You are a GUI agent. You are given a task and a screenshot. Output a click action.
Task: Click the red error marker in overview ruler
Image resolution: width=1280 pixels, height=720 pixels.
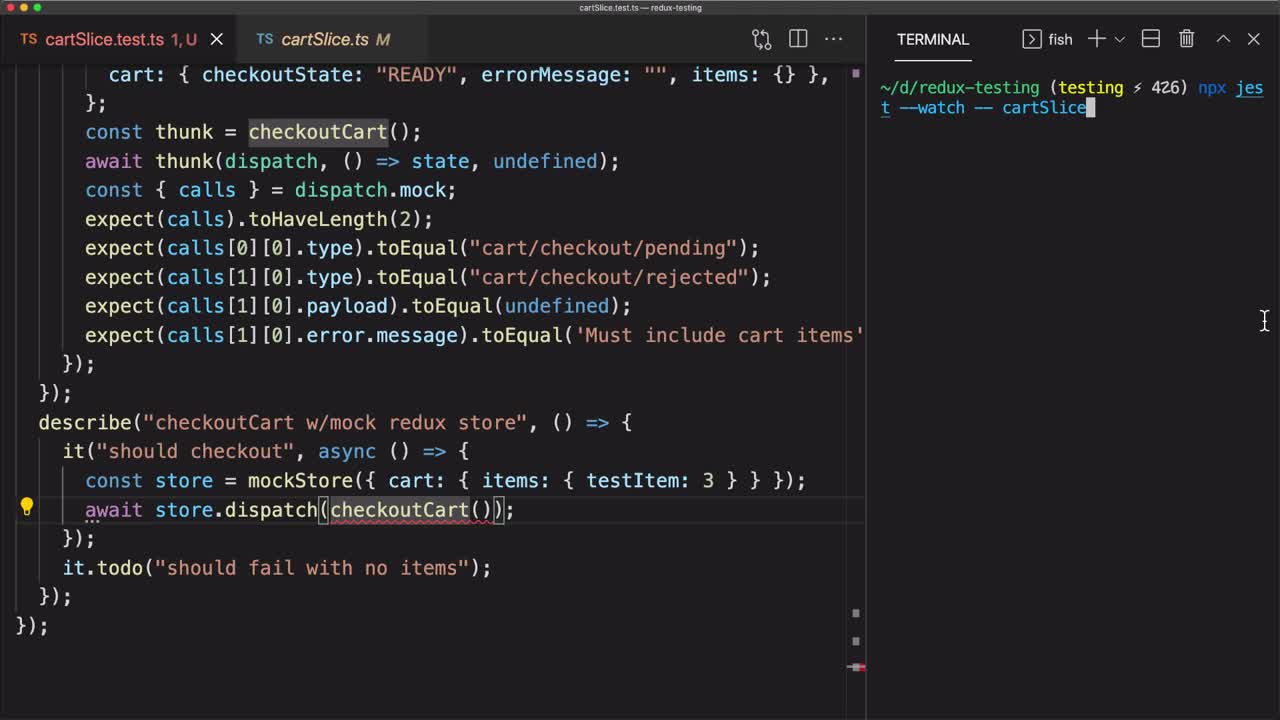(857, 667)
